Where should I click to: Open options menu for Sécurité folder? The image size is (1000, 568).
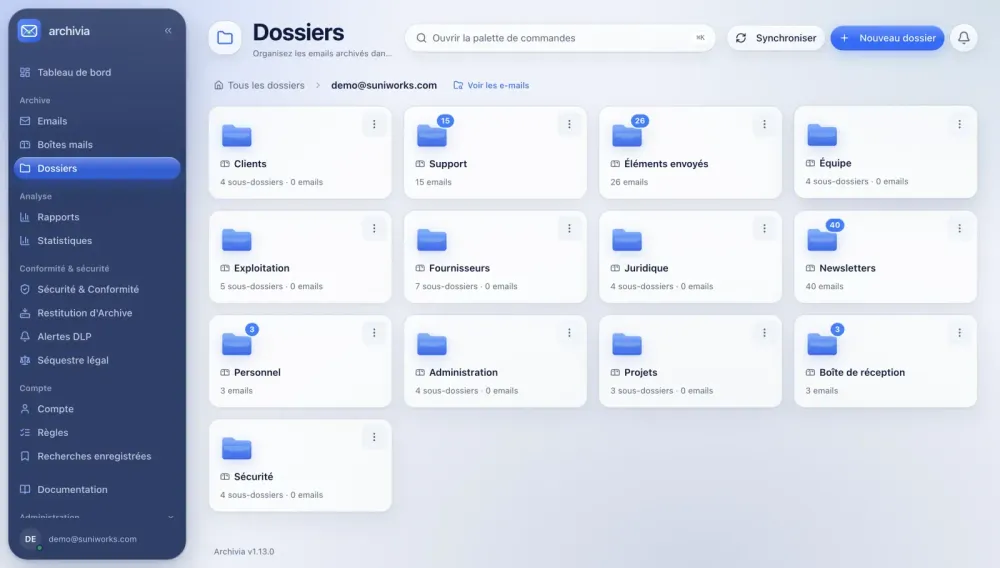pyautogui.click(x=374, y=437)
